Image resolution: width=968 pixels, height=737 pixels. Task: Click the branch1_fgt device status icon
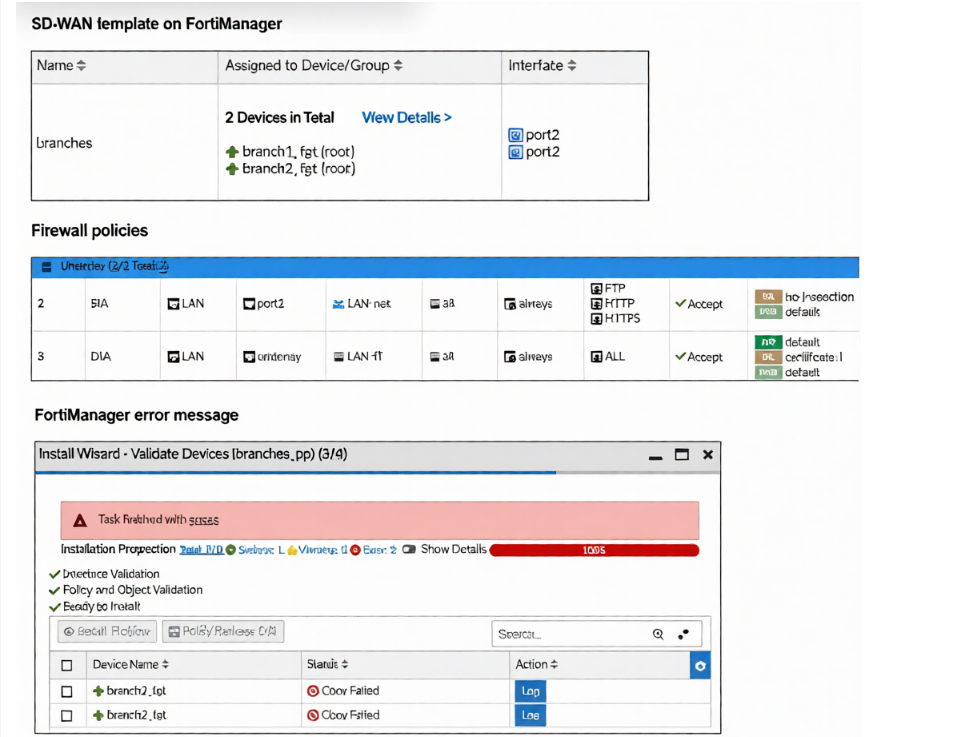click(x=232, y=152)
